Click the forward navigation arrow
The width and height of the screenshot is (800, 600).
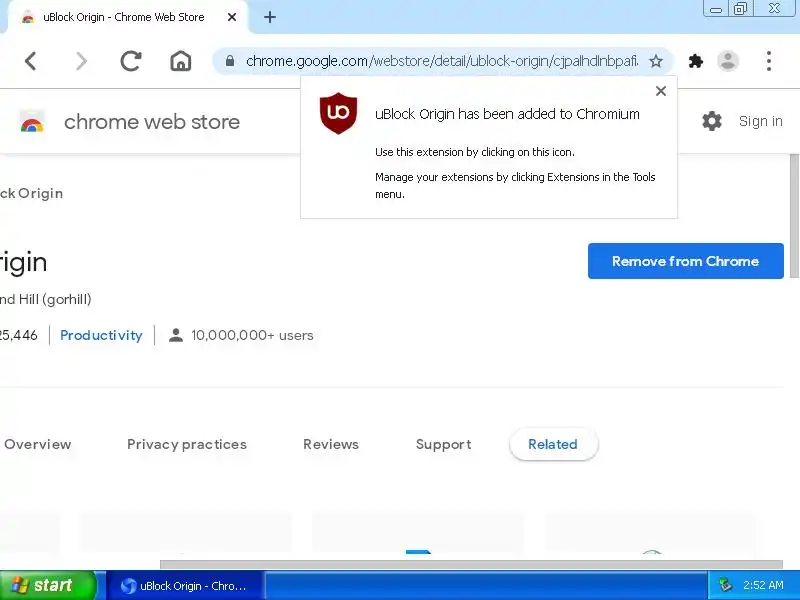(x=81, y=61)
